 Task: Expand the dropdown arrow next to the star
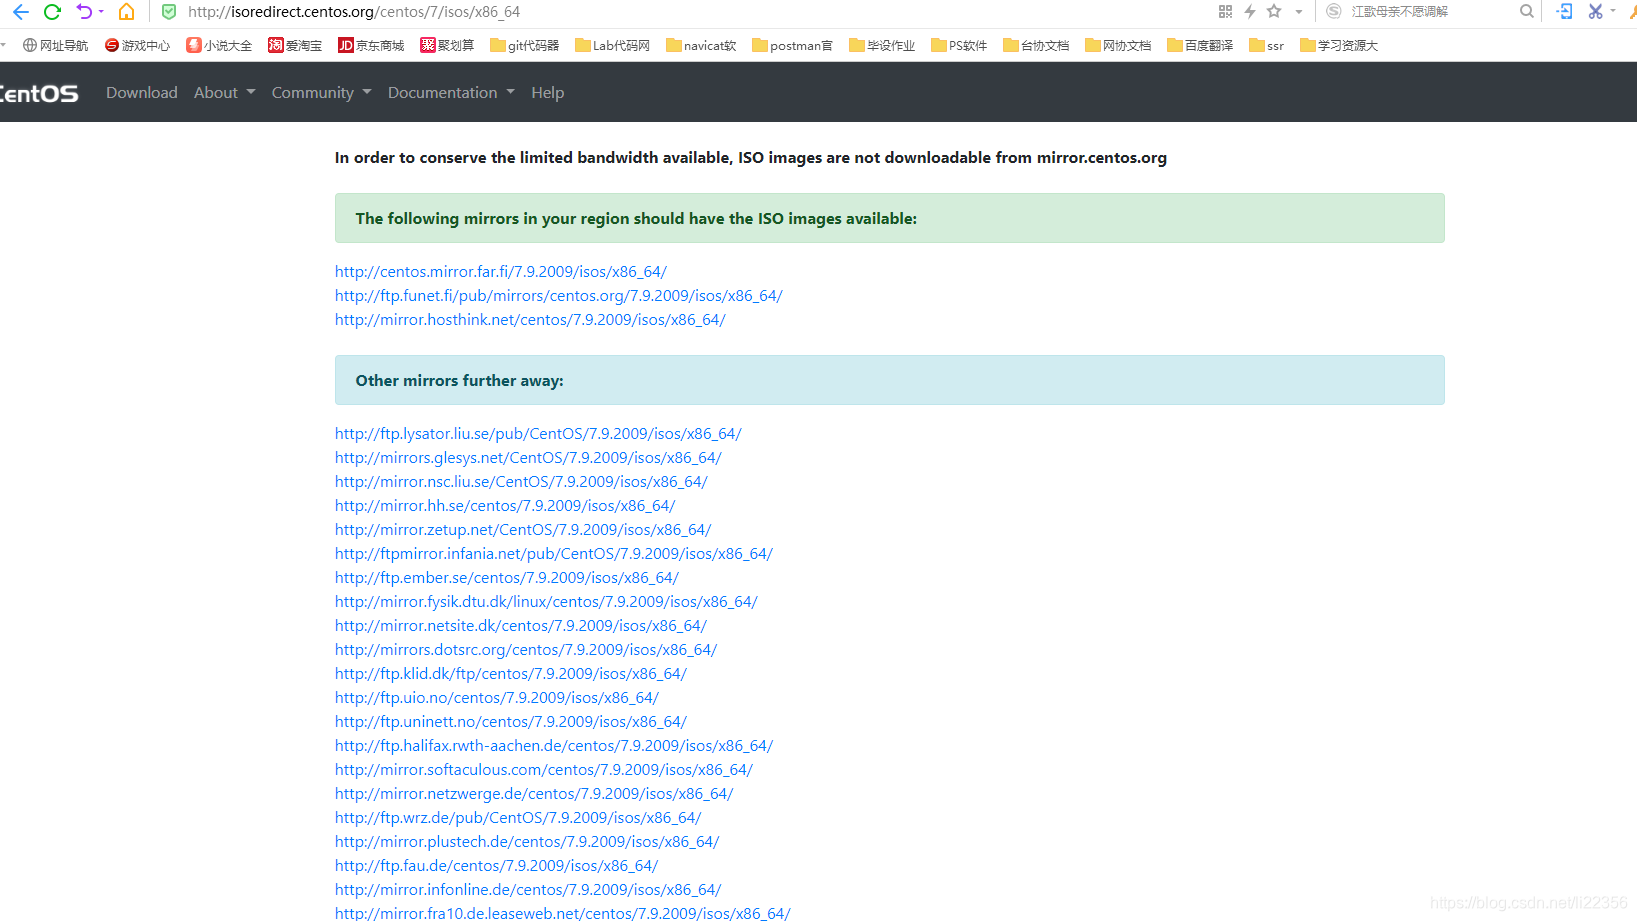tap(1298, 12)
